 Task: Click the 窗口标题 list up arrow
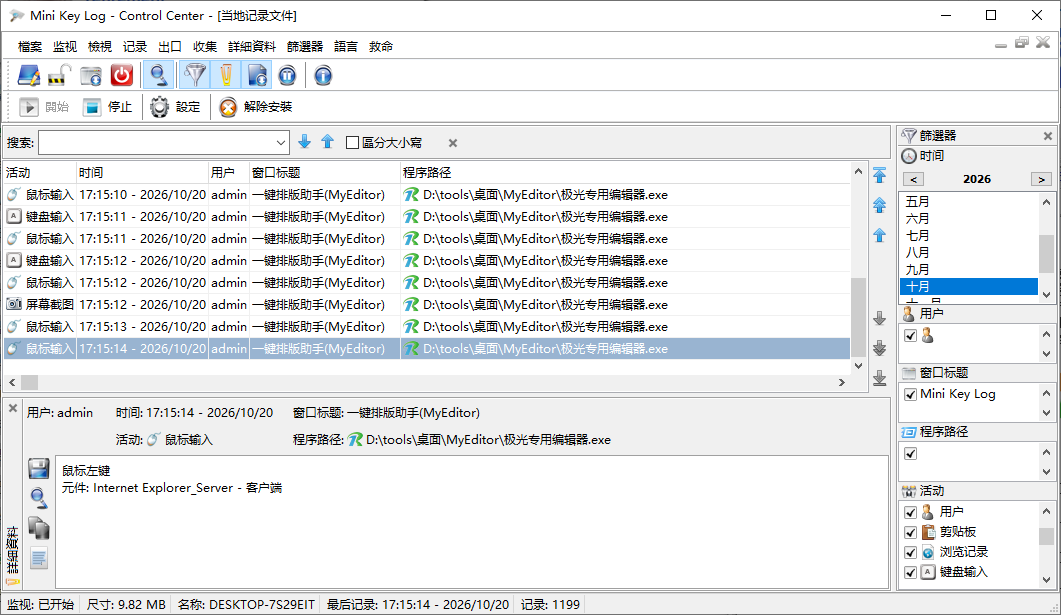[1047, 392]
